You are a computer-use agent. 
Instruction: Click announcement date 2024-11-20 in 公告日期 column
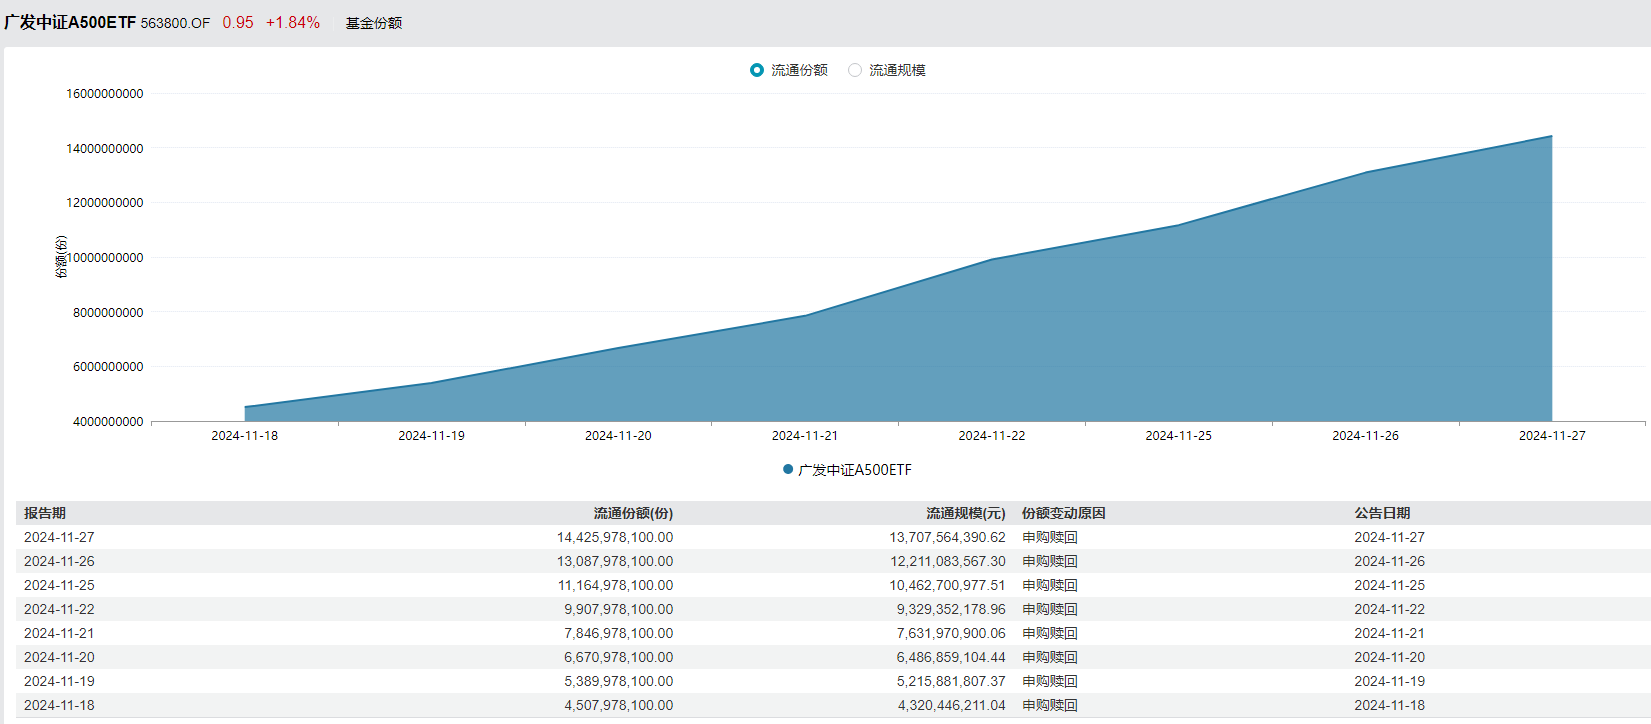(1390, 657)
